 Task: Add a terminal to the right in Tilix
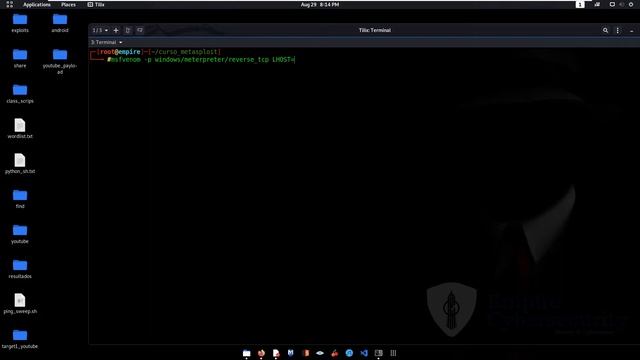pos(128,30)
